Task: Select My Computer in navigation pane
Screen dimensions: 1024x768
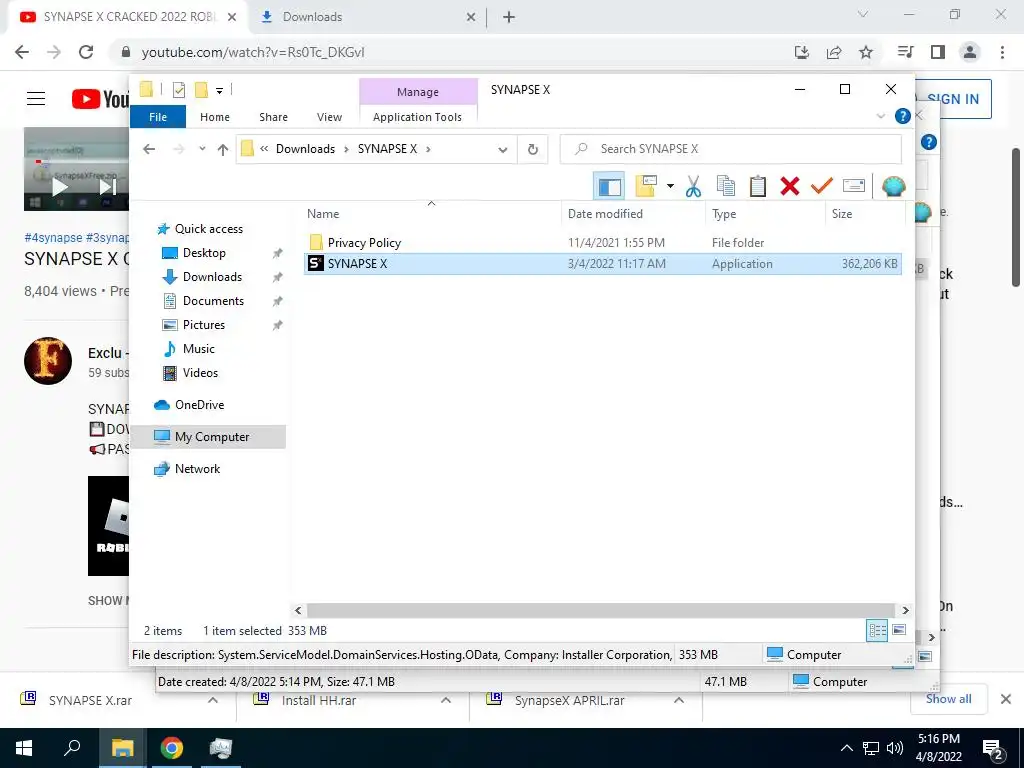Action: click(x=209, y=437)
